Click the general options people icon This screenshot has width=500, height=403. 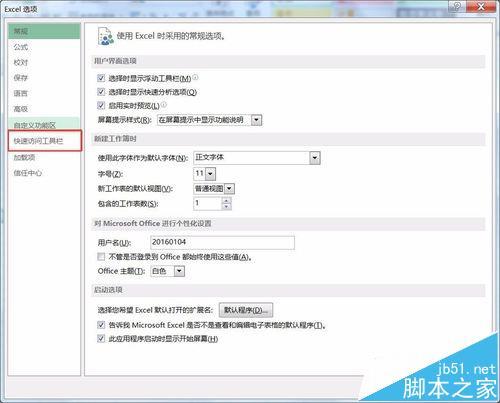[106, 36]
